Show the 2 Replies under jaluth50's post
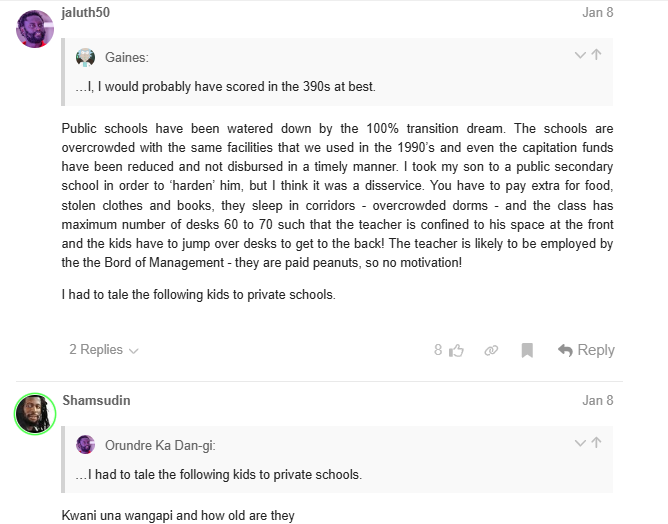Screen dimensions: 668x524 pyautogui.click(x=103, y=350)
